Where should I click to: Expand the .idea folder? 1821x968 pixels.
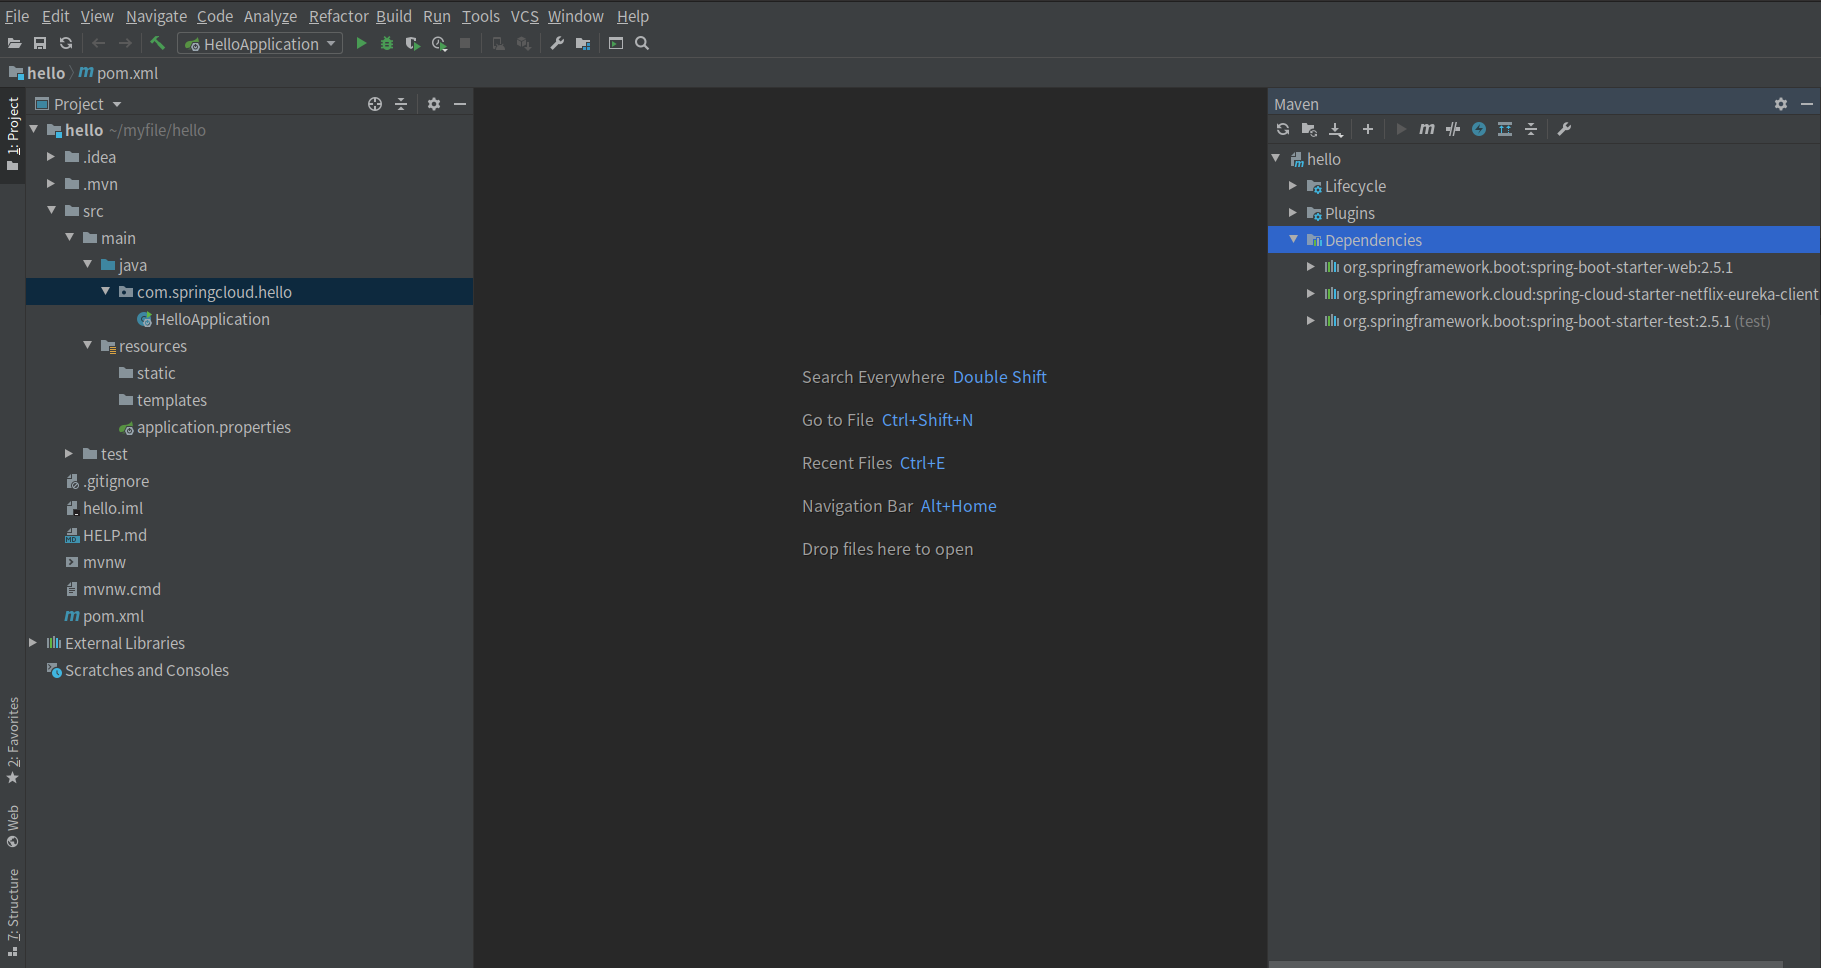coord(51,157)
